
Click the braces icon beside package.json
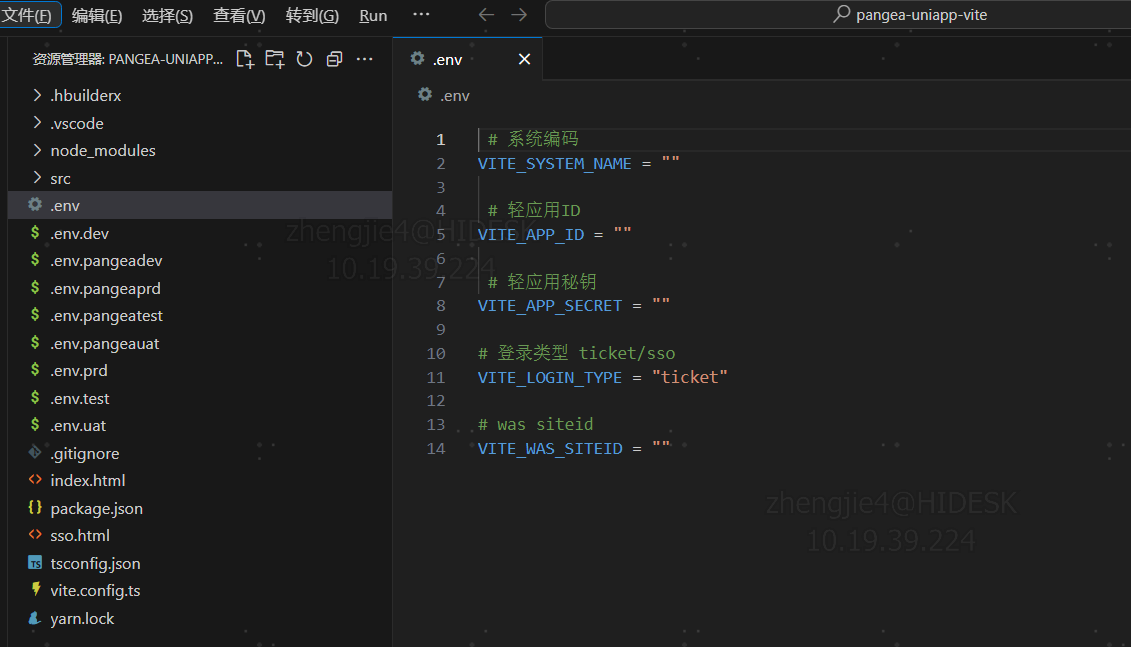pos(35,507)
